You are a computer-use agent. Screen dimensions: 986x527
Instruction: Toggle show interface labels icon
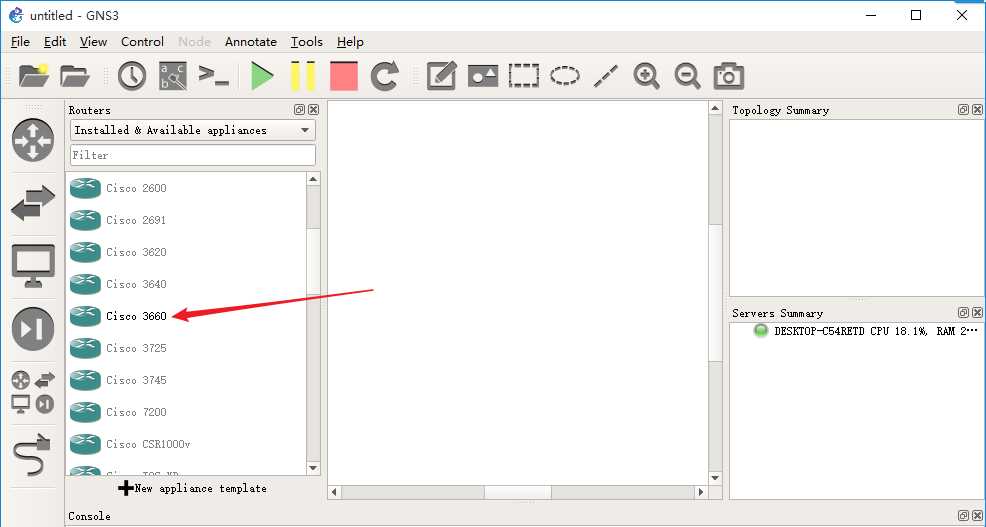click(172, 76)
